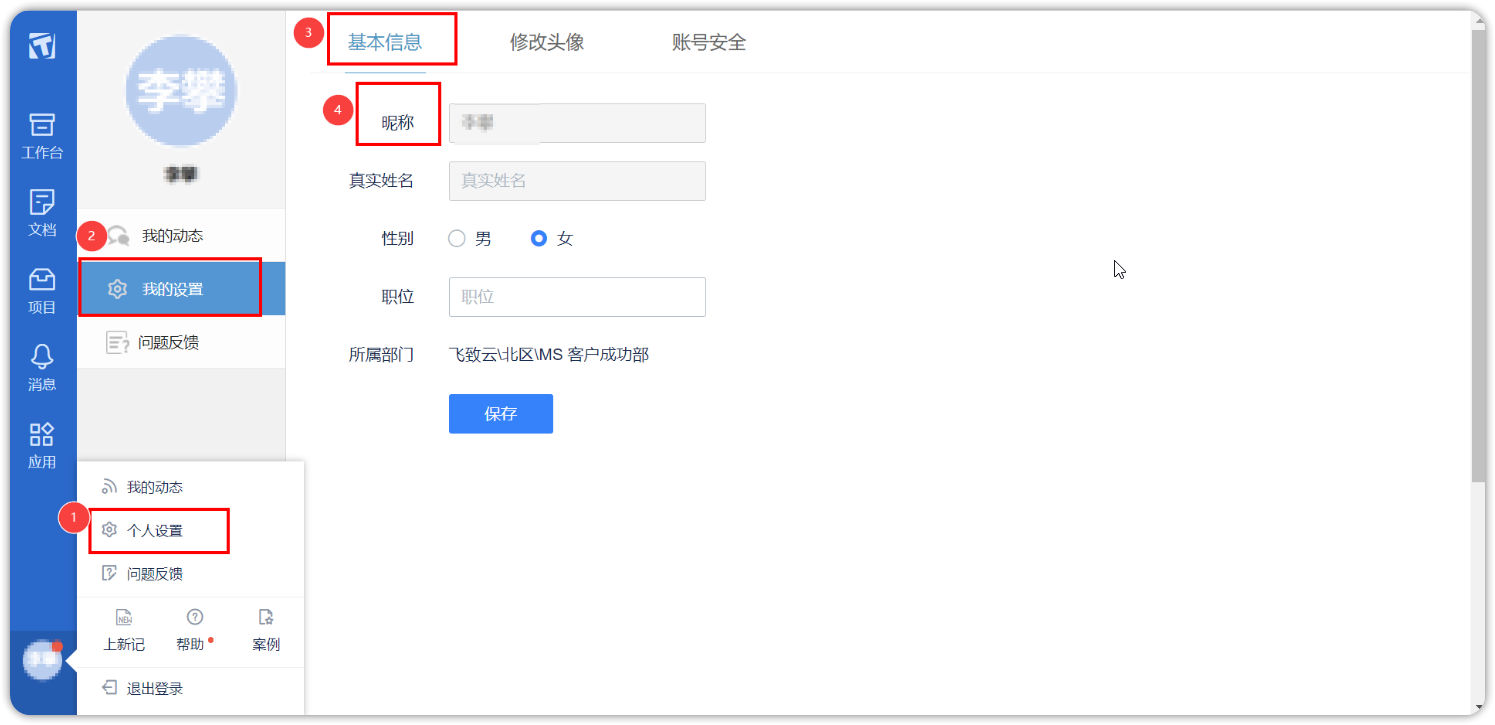Choose 问题反馈 in the popup menu
Image resolution: width=1495 pixels, height=725 pixels.
[190, 574]
